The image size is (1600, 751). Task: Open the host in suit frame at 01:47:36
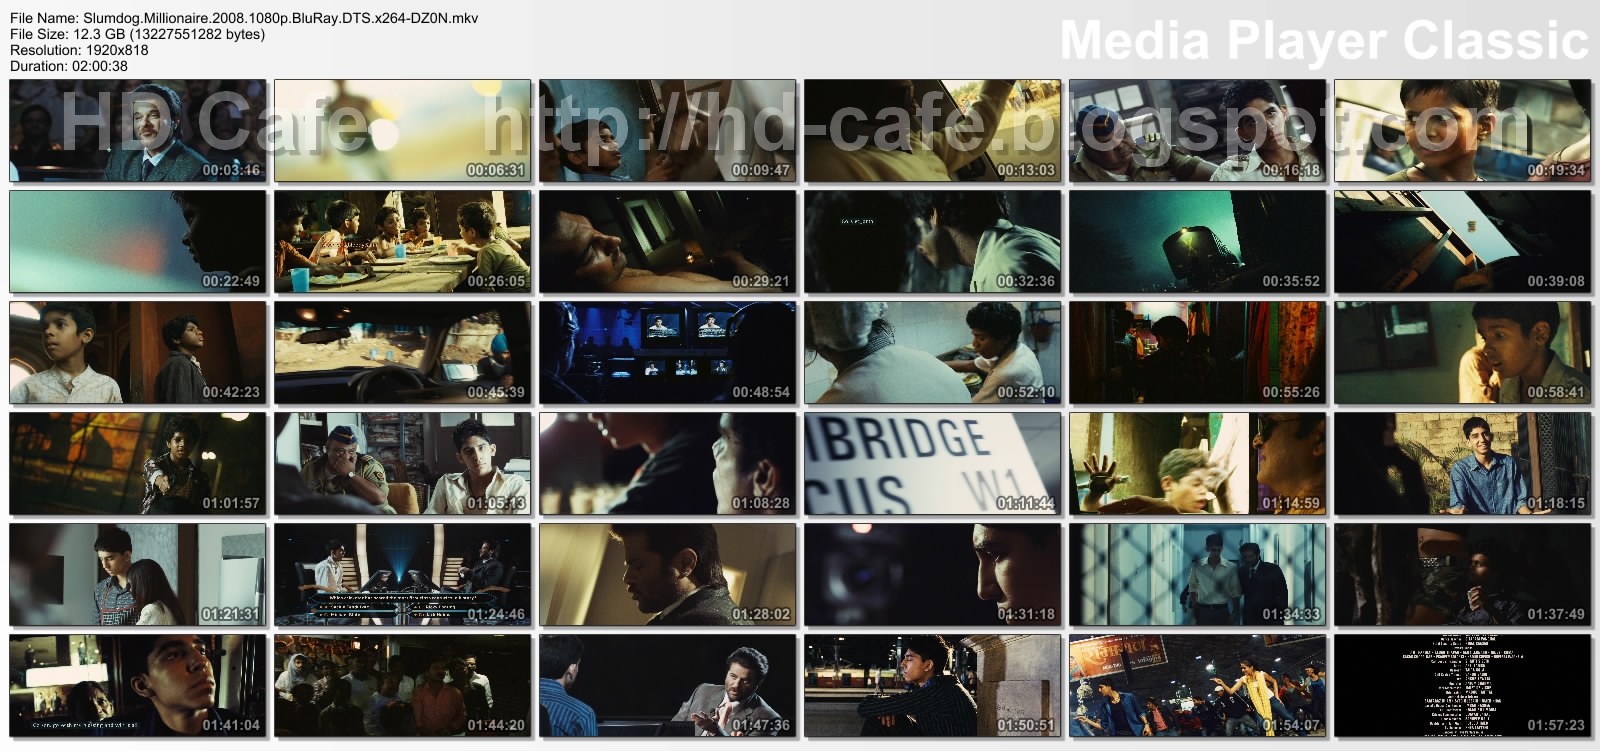point(668,686)
